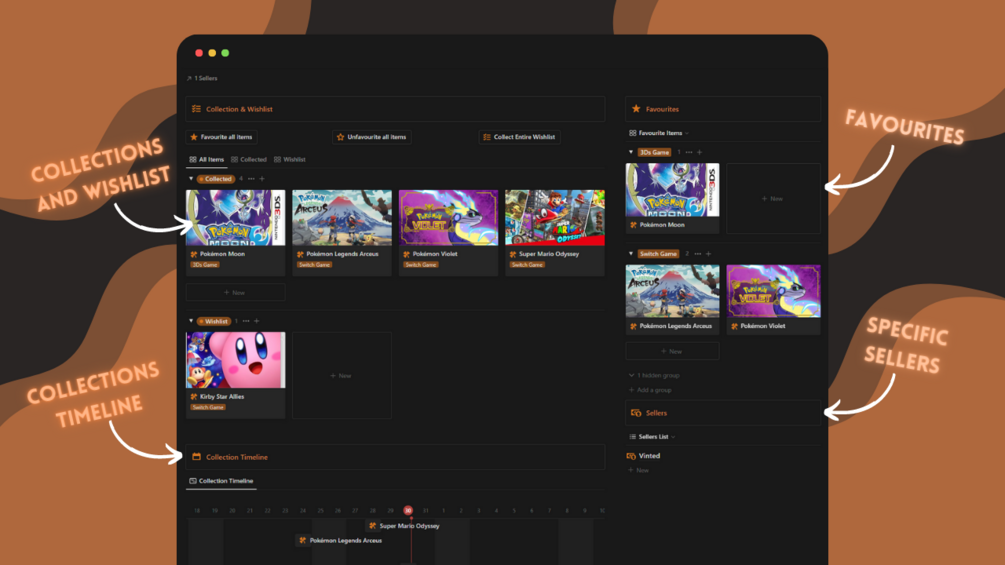Collapse the Switch Game group in Favourites
1005x565 pixels.
click(631, 254)
